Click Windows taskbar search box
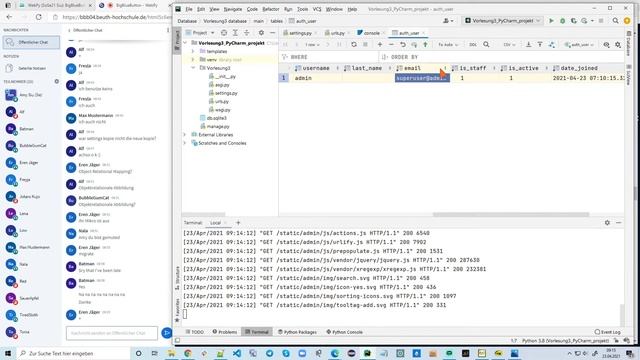 (x=73, y=353)
